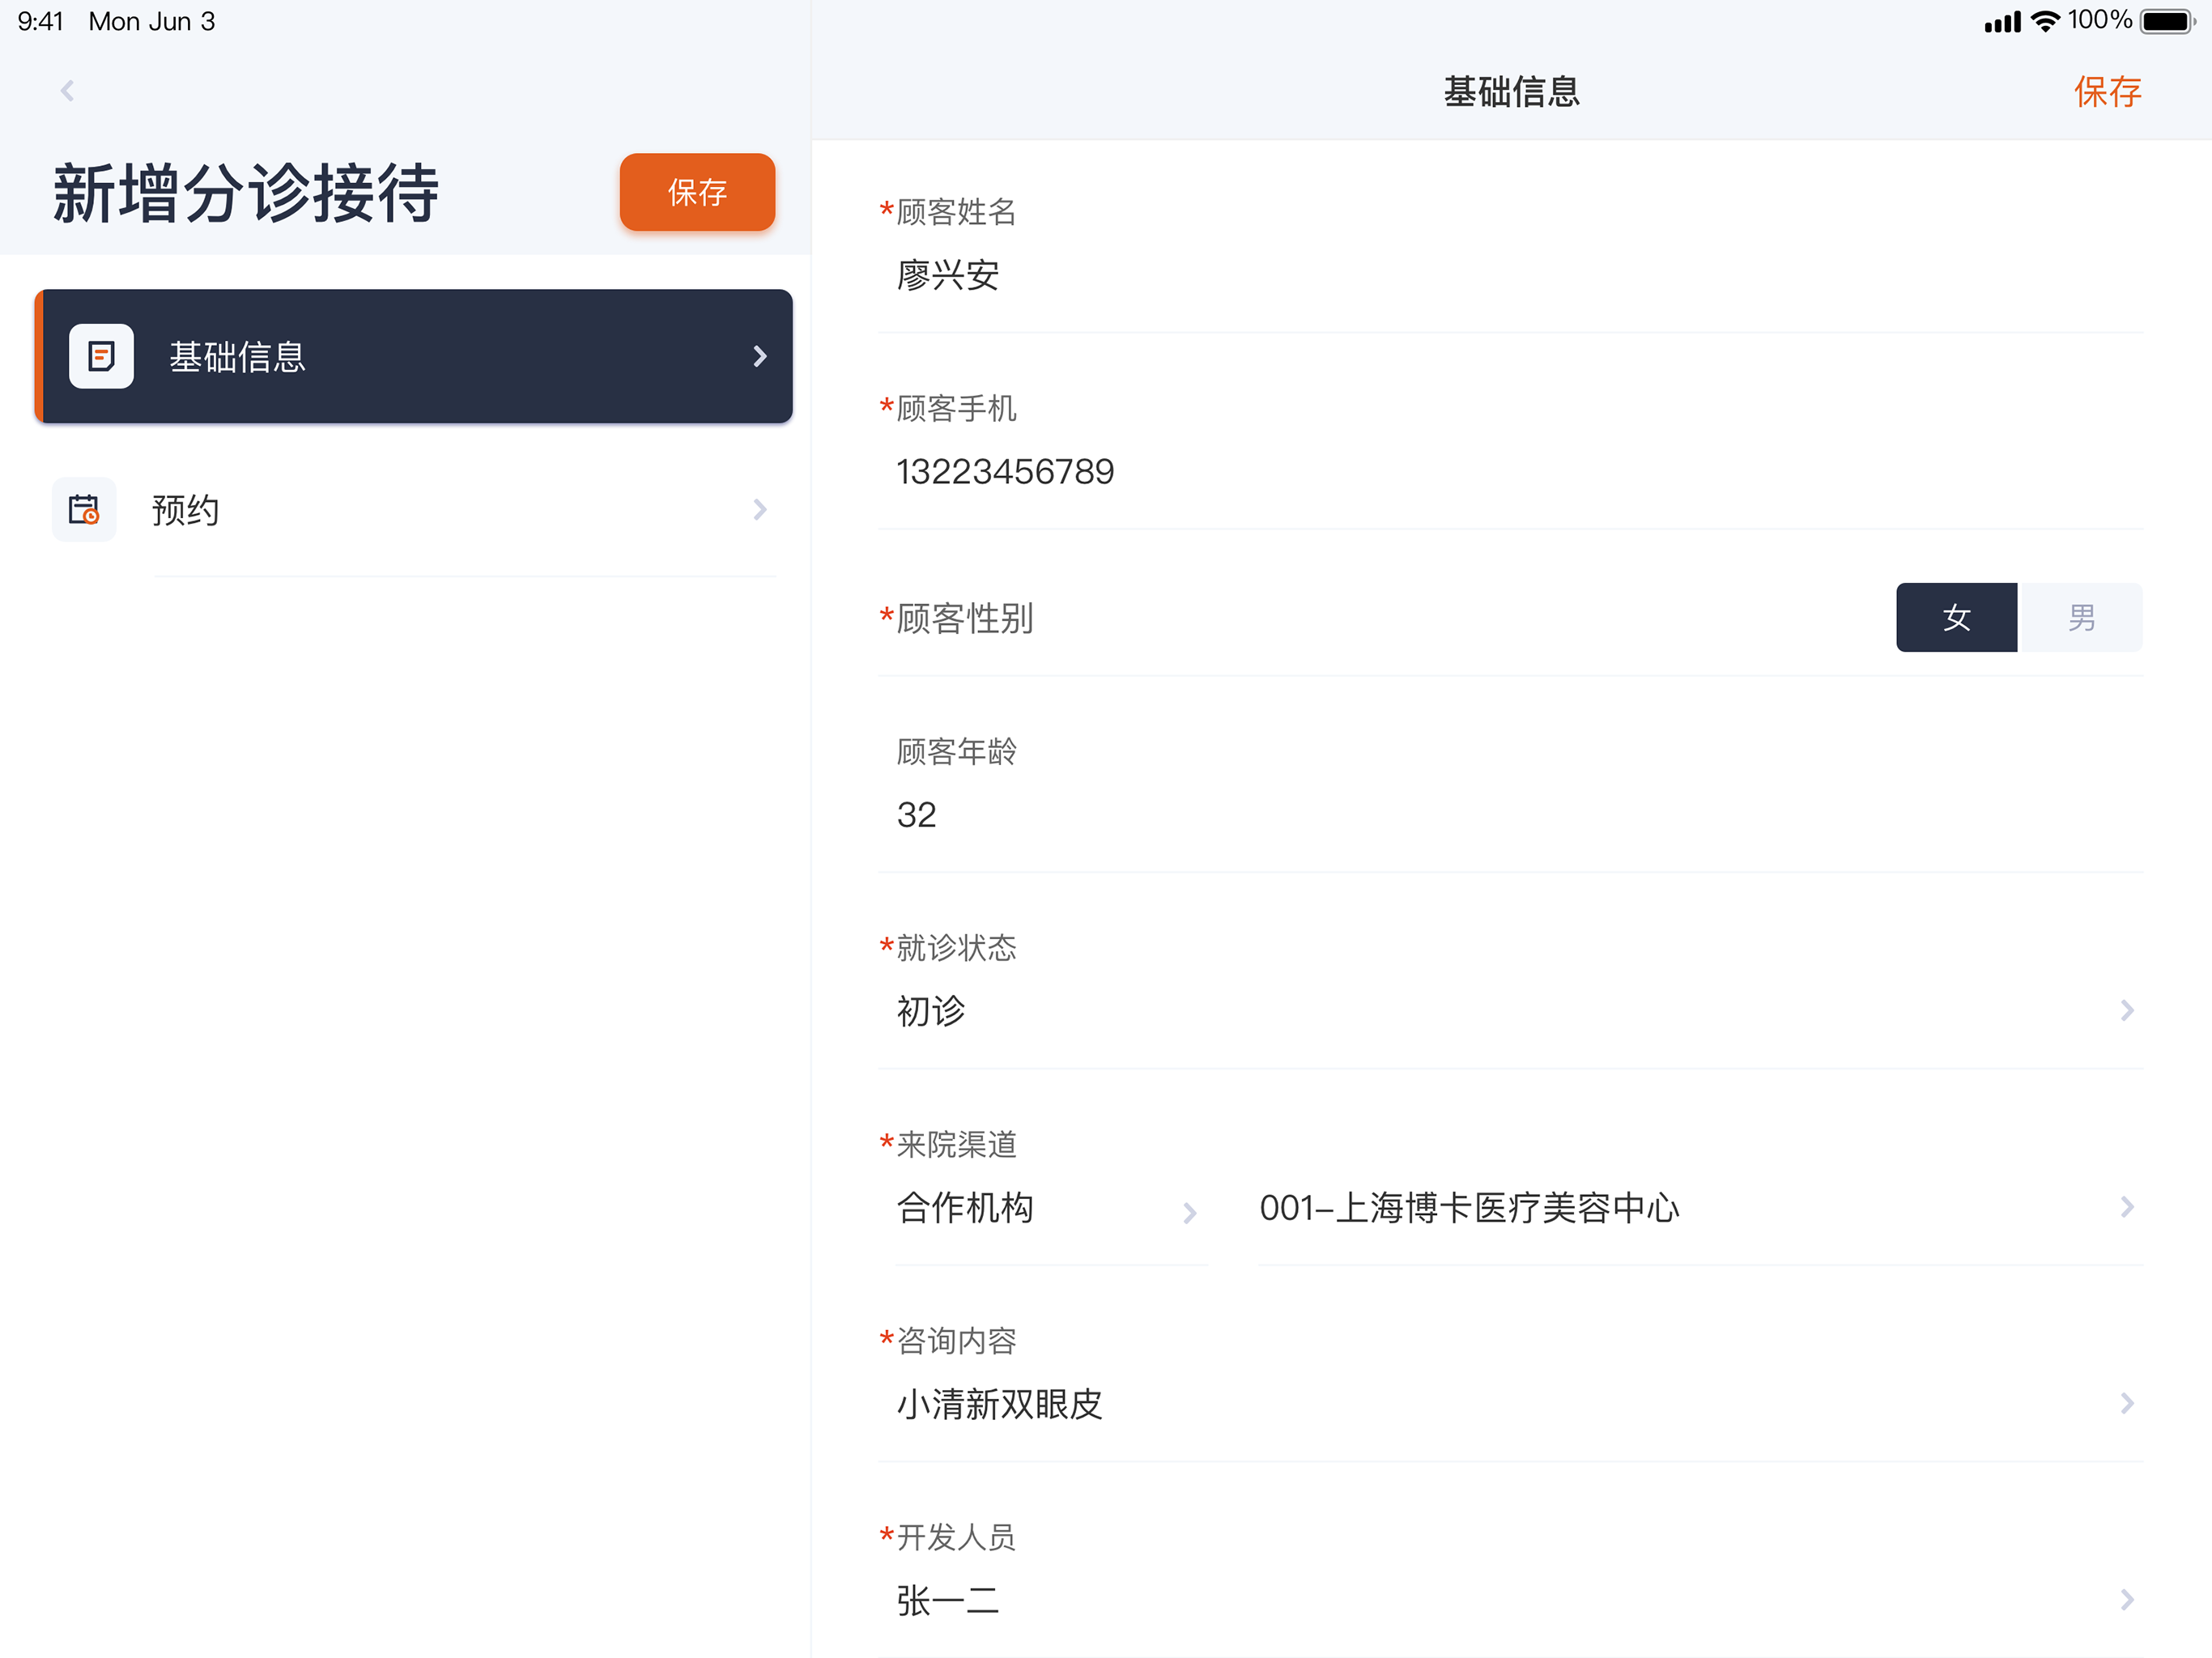Tap the 9:41 clock in status bar
Image resolution: width=2212 pixels, height=1658 pixels.
40,21
